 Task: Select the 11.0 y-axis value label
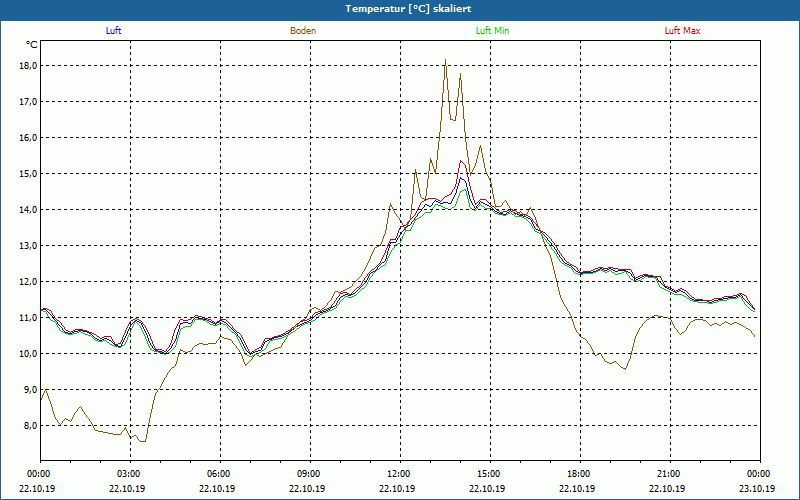28,318
